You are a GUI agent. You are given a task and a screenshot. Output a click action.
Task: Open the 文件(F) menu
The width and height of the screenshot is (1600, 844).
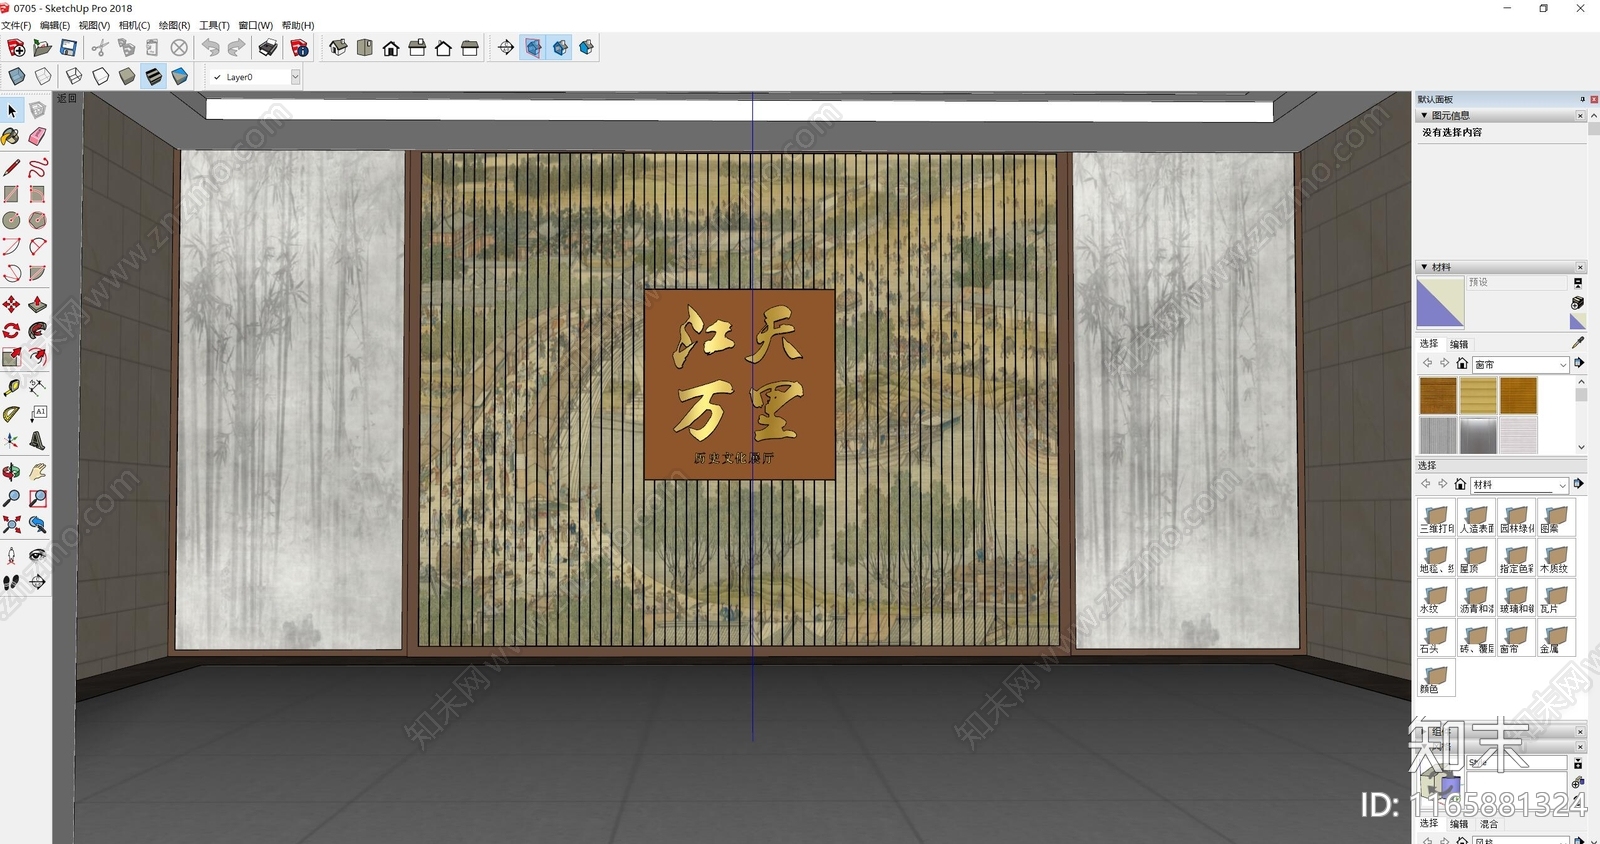tap(16, 26)
